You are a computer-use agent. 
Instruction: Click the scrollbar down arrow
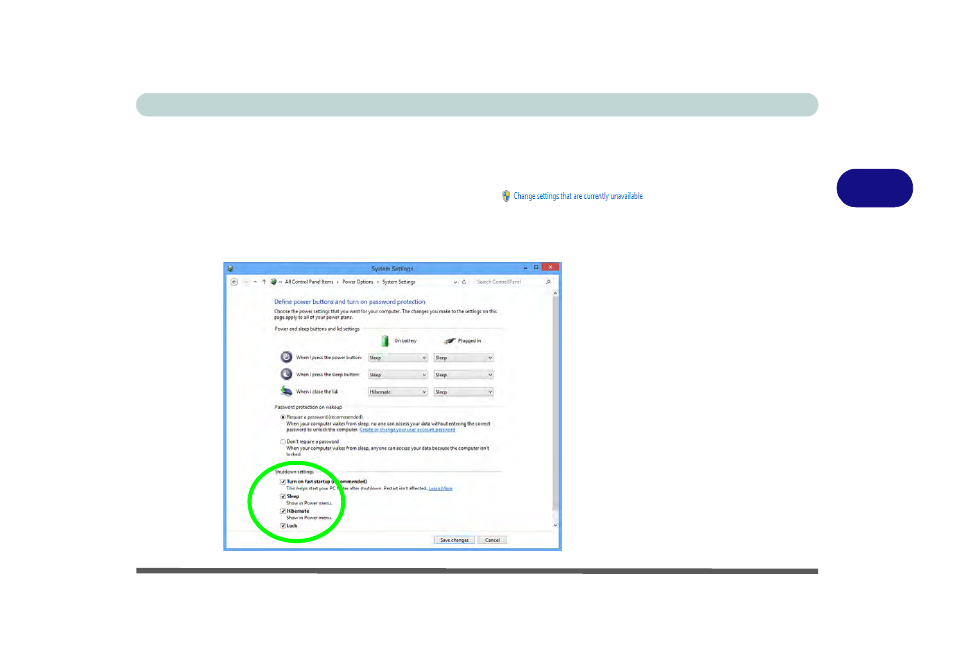click(x=555, y=525)
